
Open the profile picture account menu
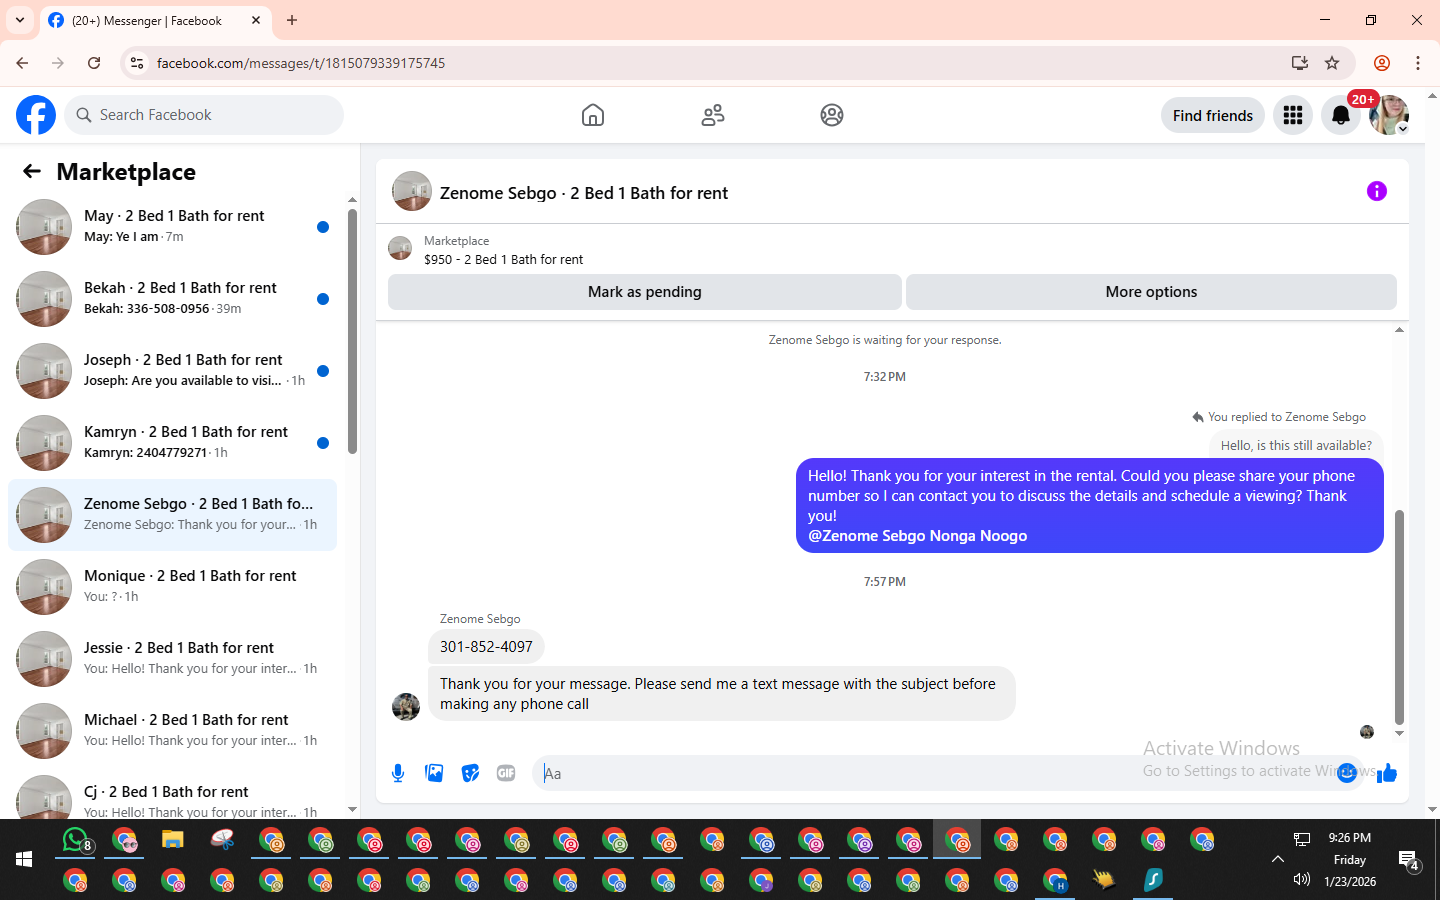(x=1389, y=115)
